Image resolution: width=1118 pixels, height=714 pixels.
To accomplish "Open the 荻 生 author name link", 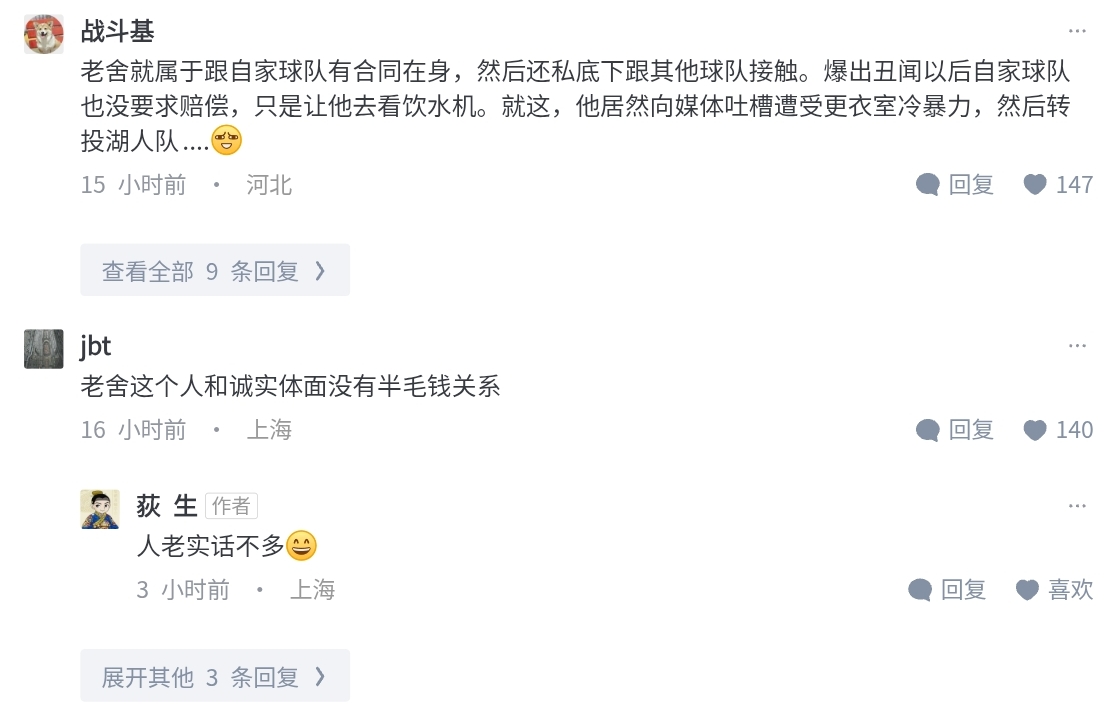I will click(x=167, y=506).
